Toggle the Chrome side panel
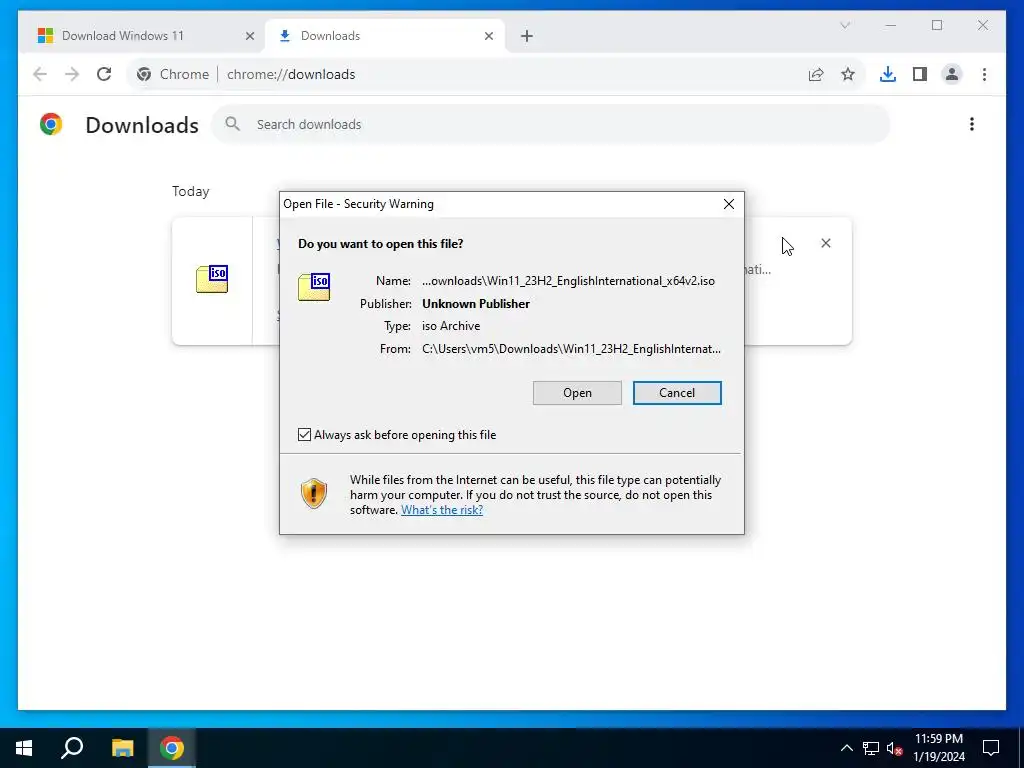 tap(920, 74)
